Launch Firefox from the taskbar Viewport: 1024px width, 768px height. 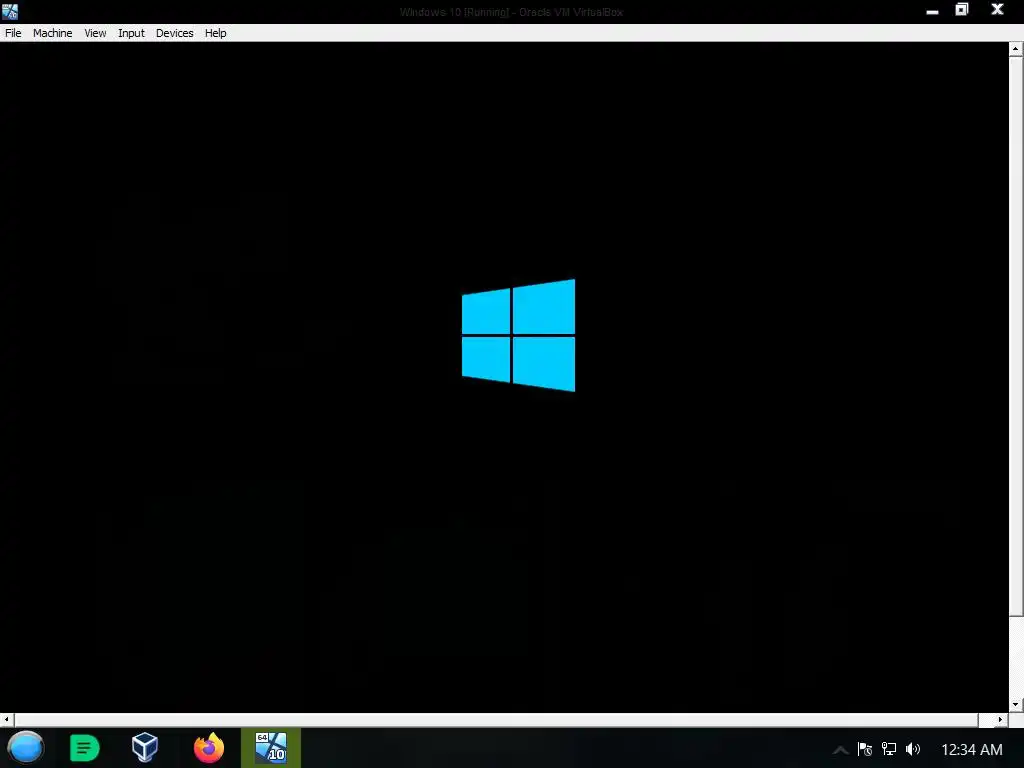click(x=209, y=748)
